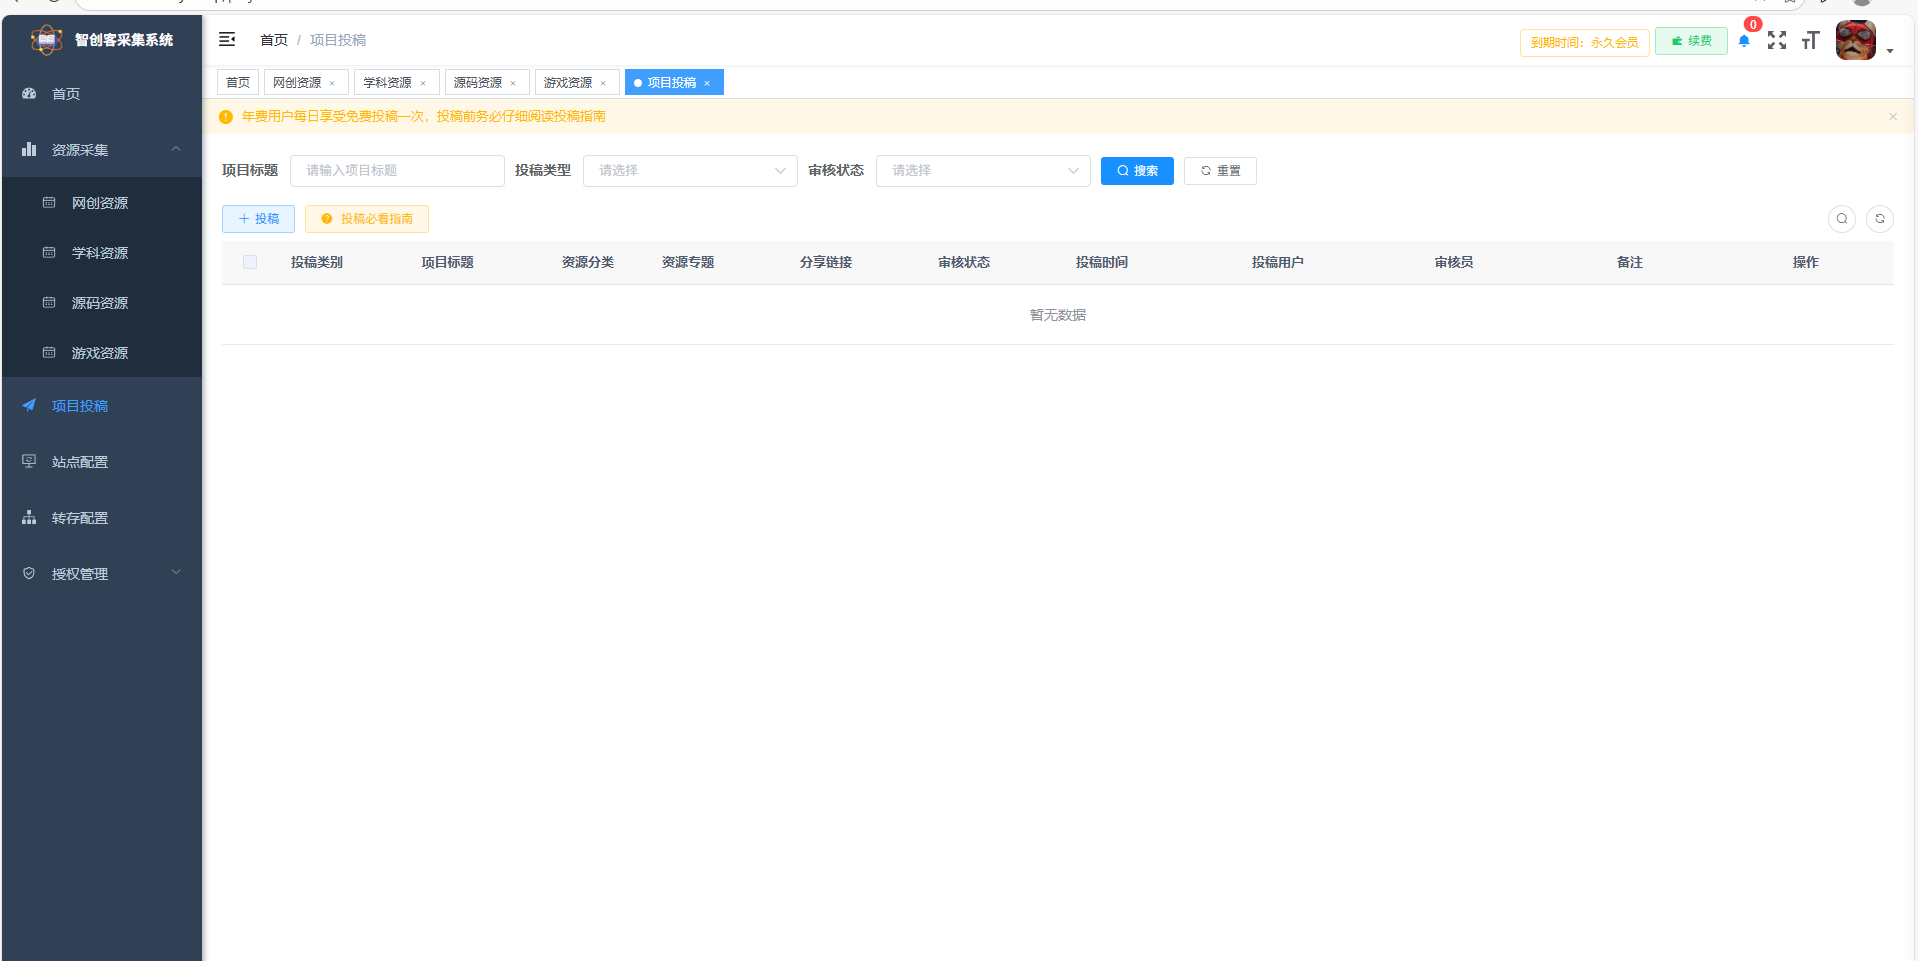Open 投稿必看指南 guide
Screen dimensions: 1918x961
tap(366, 218)
